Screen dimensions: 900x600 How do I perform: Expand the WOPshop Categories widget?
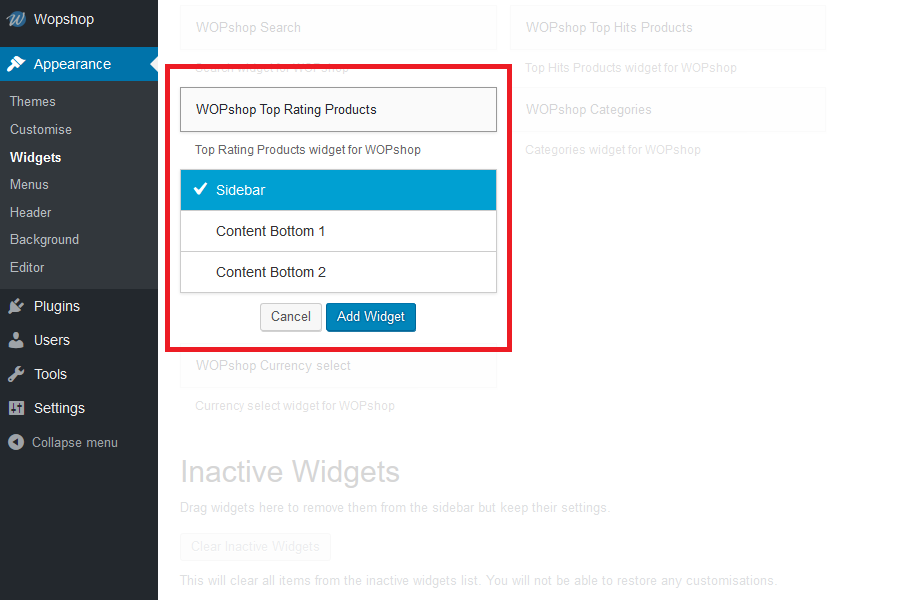pos(667,110)
